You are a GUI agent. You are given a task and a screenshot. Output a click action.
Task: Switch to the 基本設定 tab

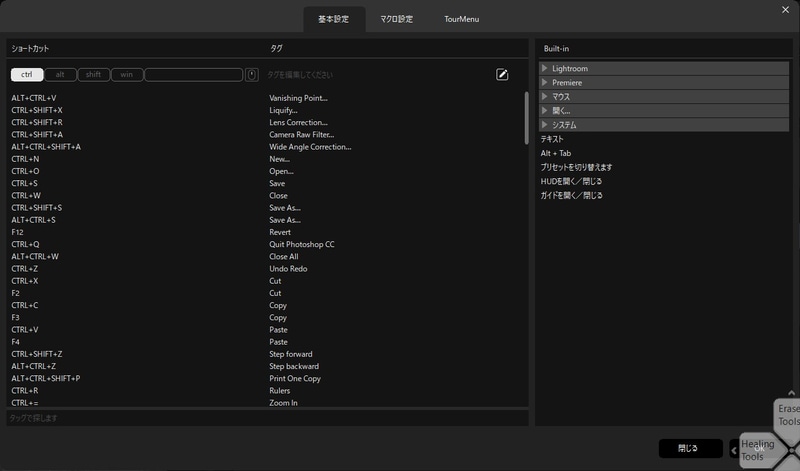[x=334, y=19]
